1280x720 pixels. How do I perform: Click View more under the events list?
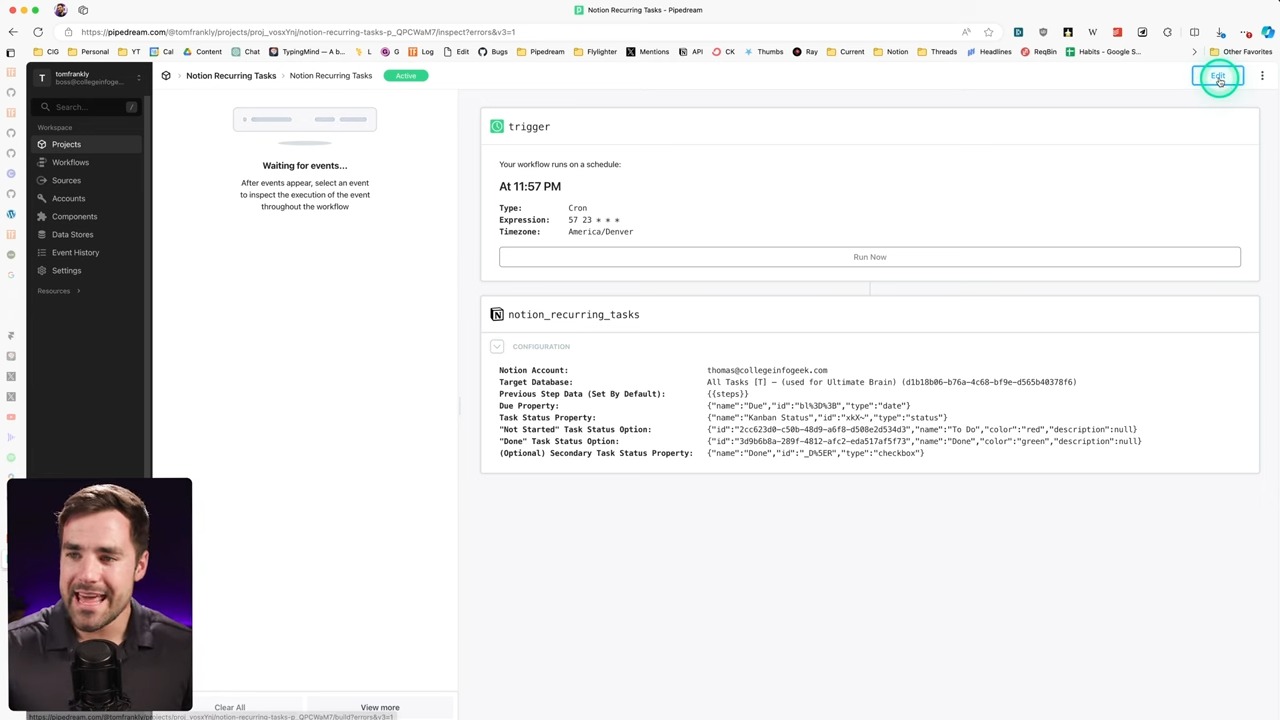380,707
